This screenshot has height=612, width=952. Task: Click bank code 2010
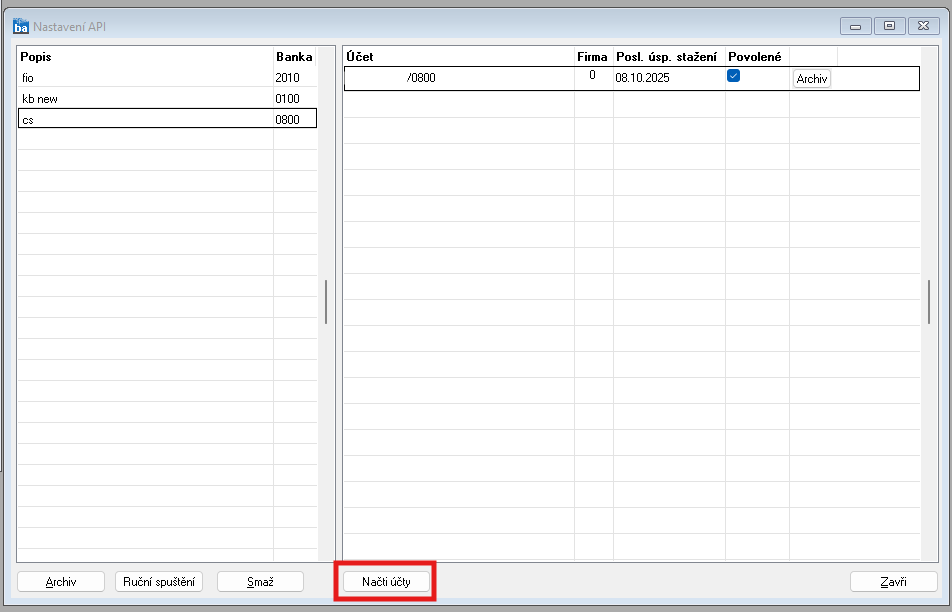click(x=287, y=78)
